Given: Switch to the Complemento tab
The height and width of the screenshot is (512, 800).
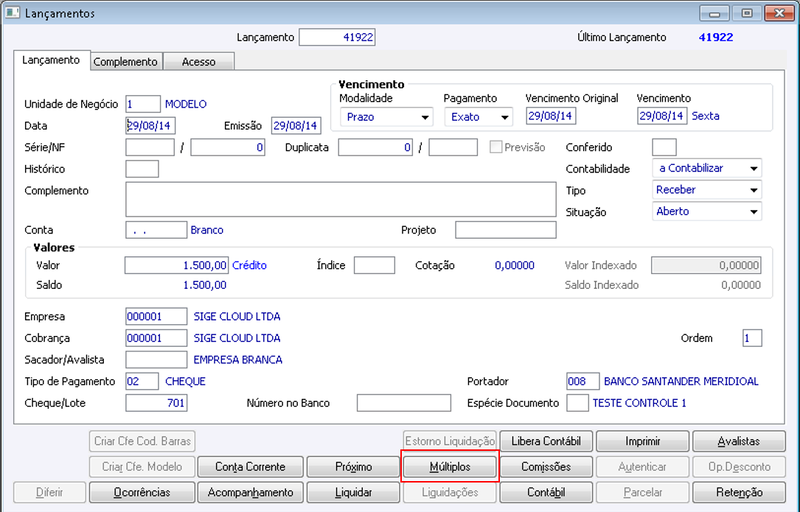Looking at the screenshot, I should [x=126, y=62].
